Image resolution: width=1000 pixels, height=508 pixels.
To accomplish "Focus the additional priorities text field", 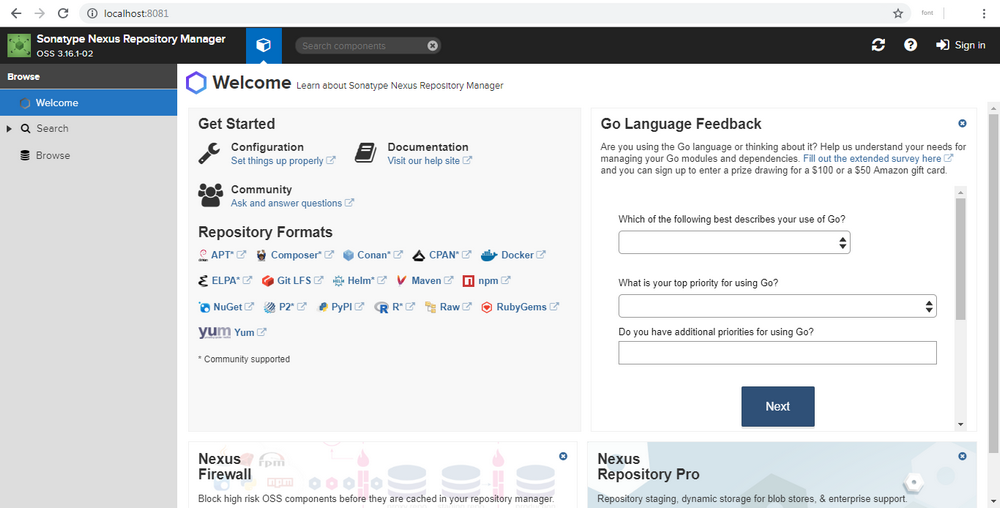I will tap(777, 353).
